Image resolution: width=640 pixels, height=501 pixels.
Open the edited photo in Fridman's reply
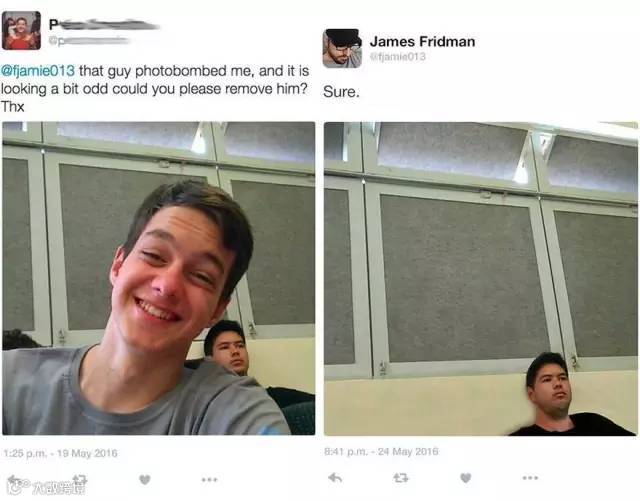[481, 278]
